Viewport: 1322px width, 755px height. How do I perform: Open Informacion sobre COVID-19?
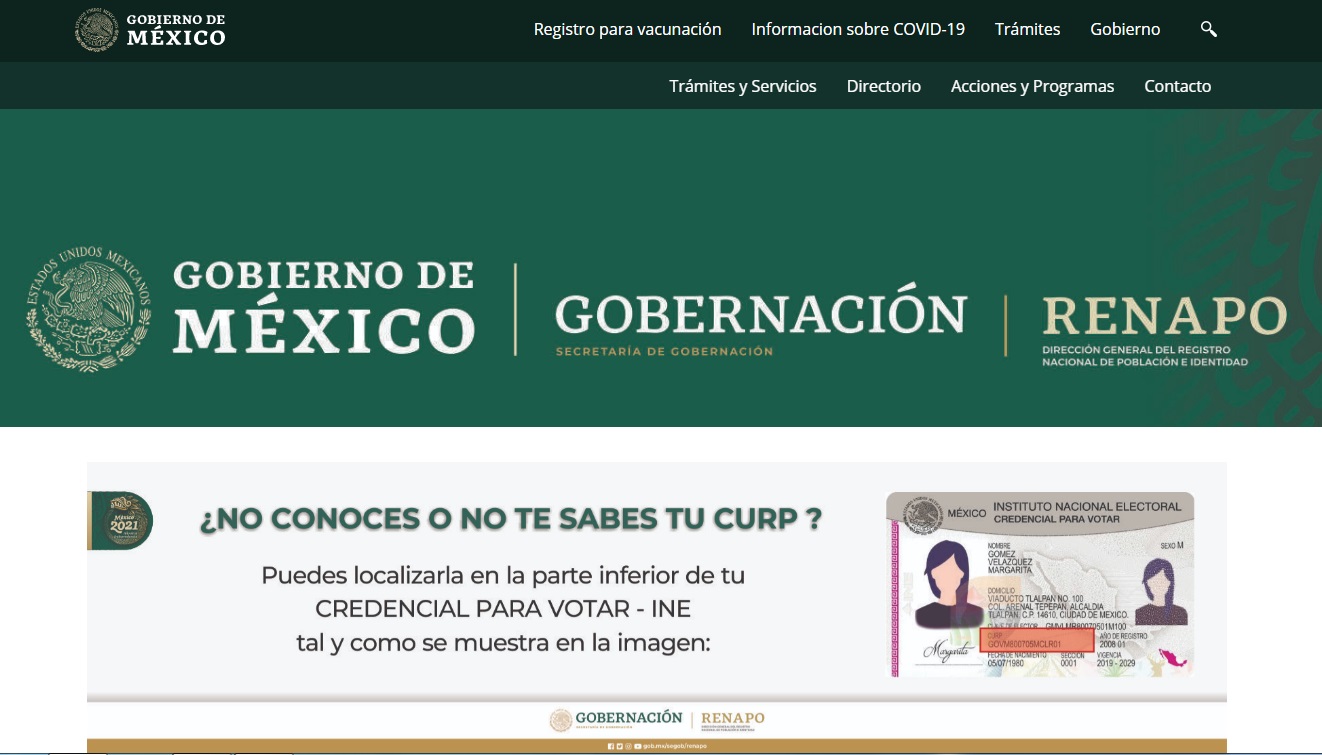[858, 29]
